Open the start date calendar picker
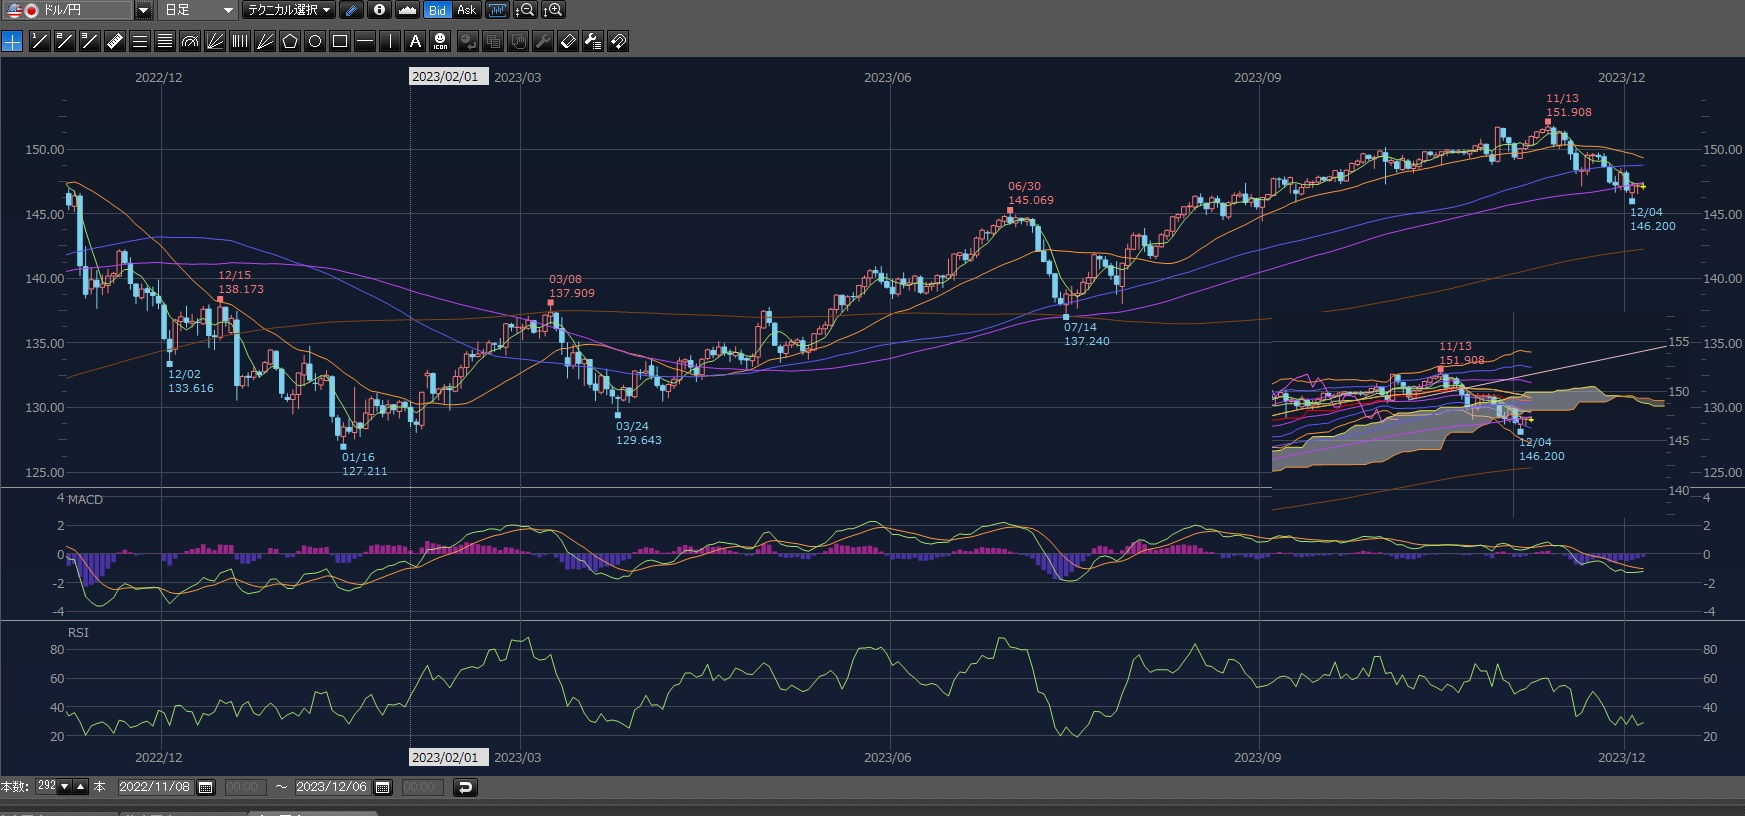This screenshot has width=1745, height=816. click(x=206, y=788)
